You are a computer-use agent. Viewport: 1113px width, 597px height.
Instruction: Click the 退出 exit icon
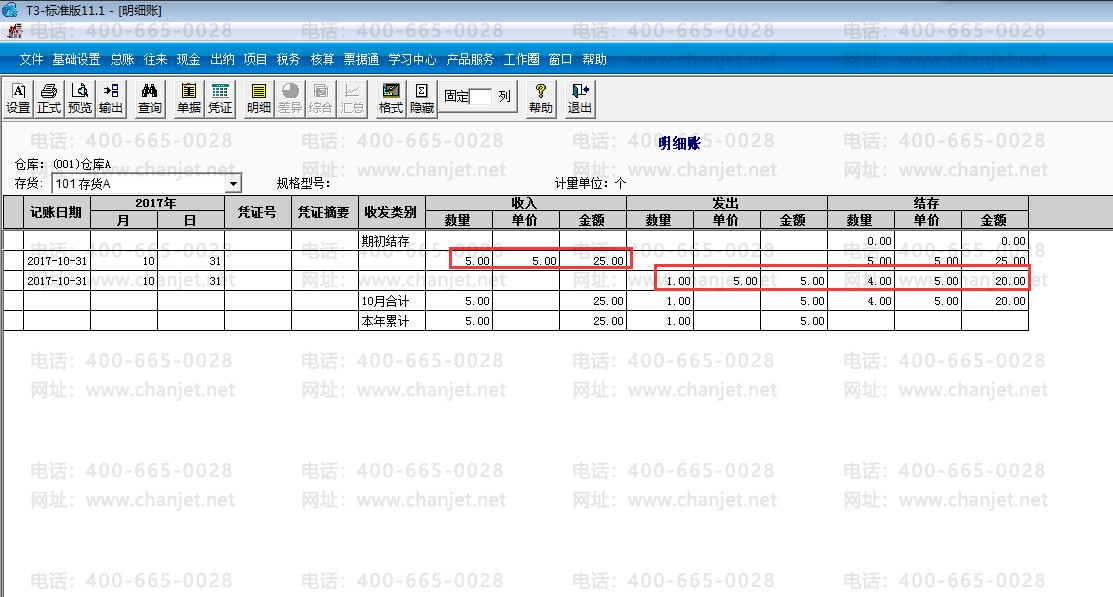pos(579,99)
